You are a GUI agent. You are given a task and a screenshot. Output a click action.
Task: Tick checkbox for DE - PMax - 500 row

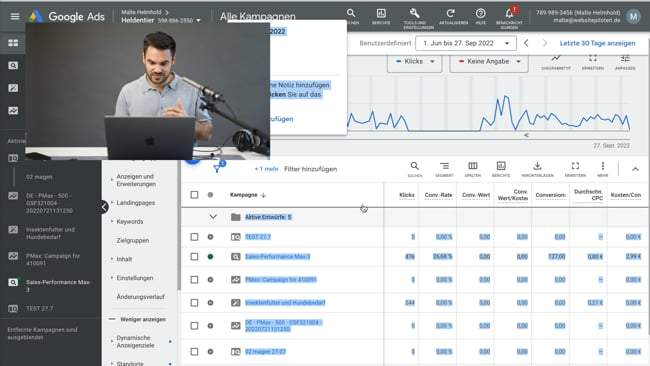194,326
